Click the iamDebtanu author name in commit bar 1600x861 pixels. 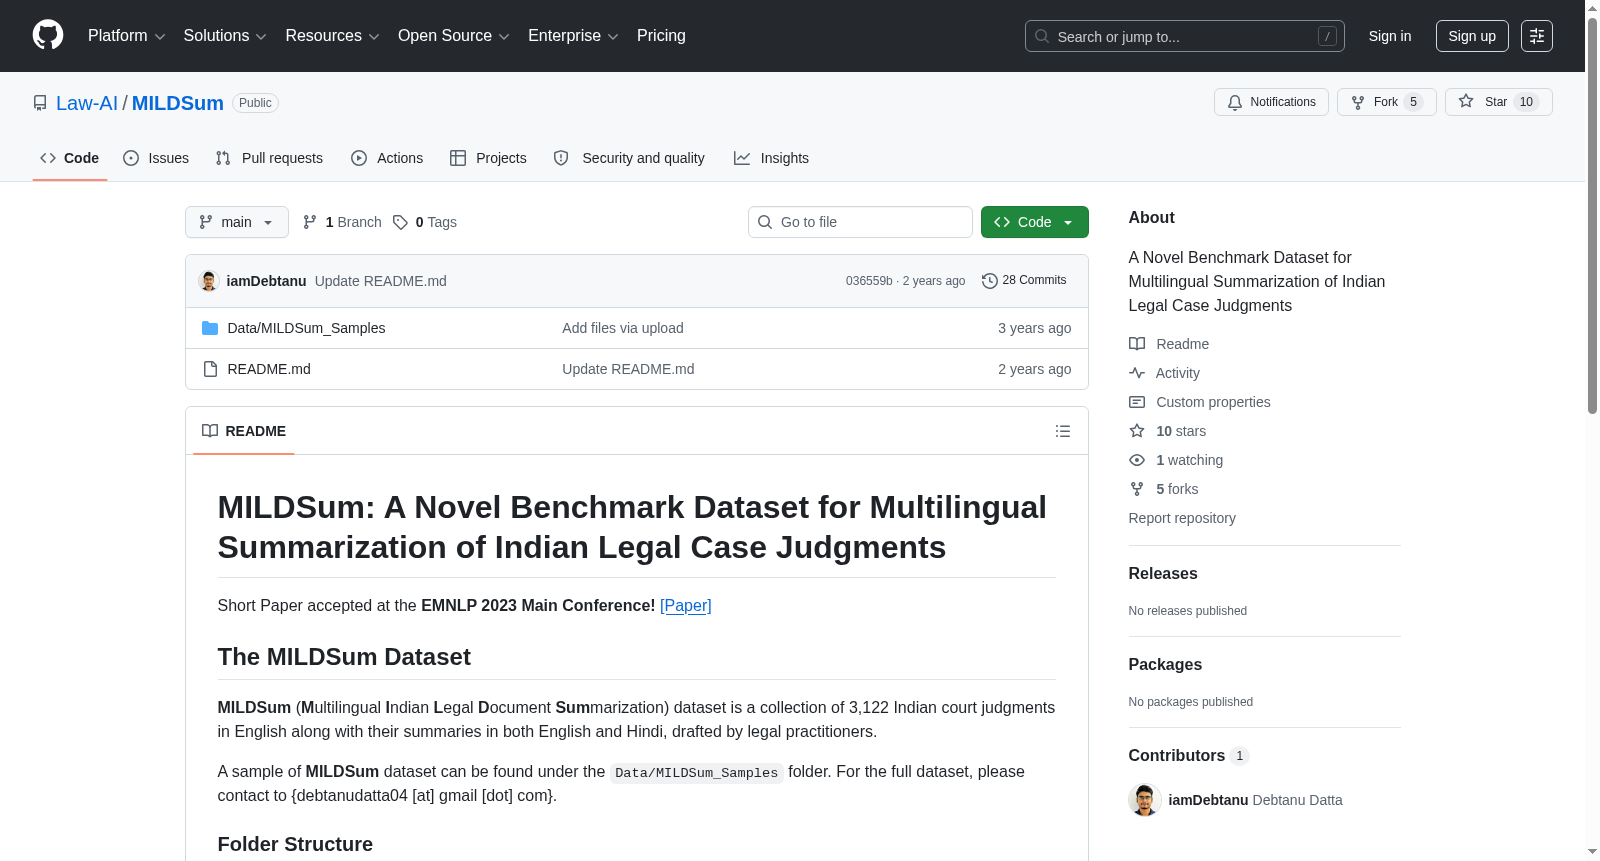pyautogui.click(x=266, y=281)
